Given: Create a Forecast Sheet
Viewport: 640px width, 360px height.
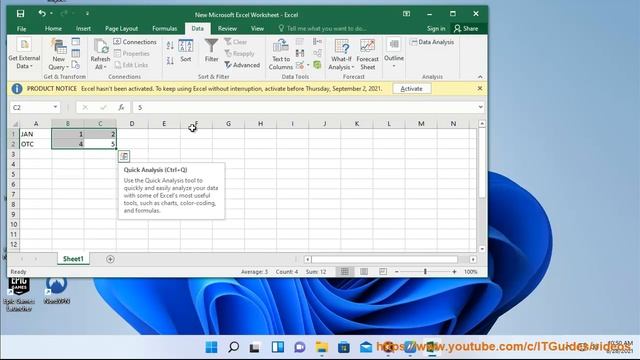Looking at the screenshot, I should (367, 54).
